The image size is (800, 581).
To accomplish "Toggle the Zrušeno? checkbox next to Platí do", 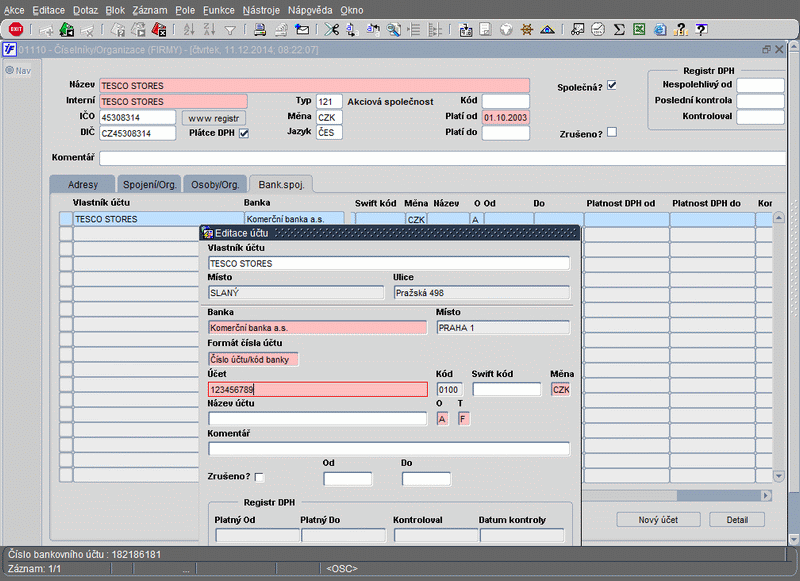I will click(612, 132).
